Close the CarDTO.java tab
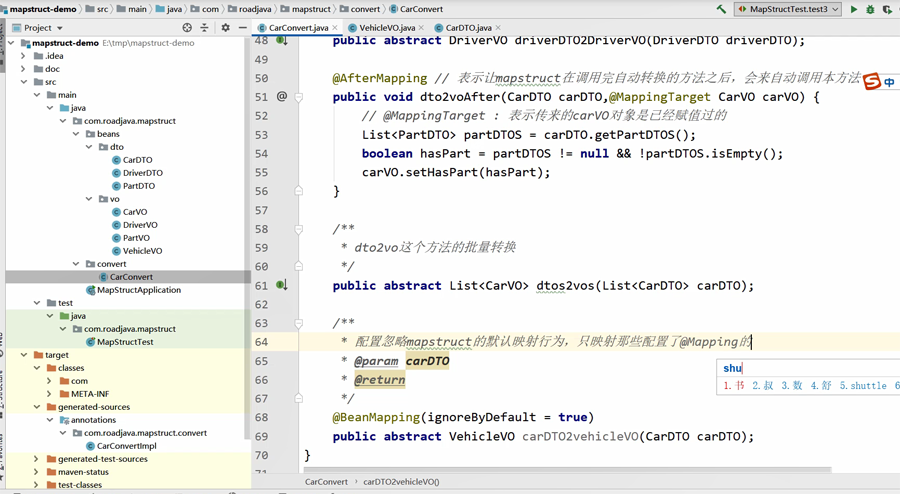This screenshot has height=494, width=900. (x=498, y=28)
